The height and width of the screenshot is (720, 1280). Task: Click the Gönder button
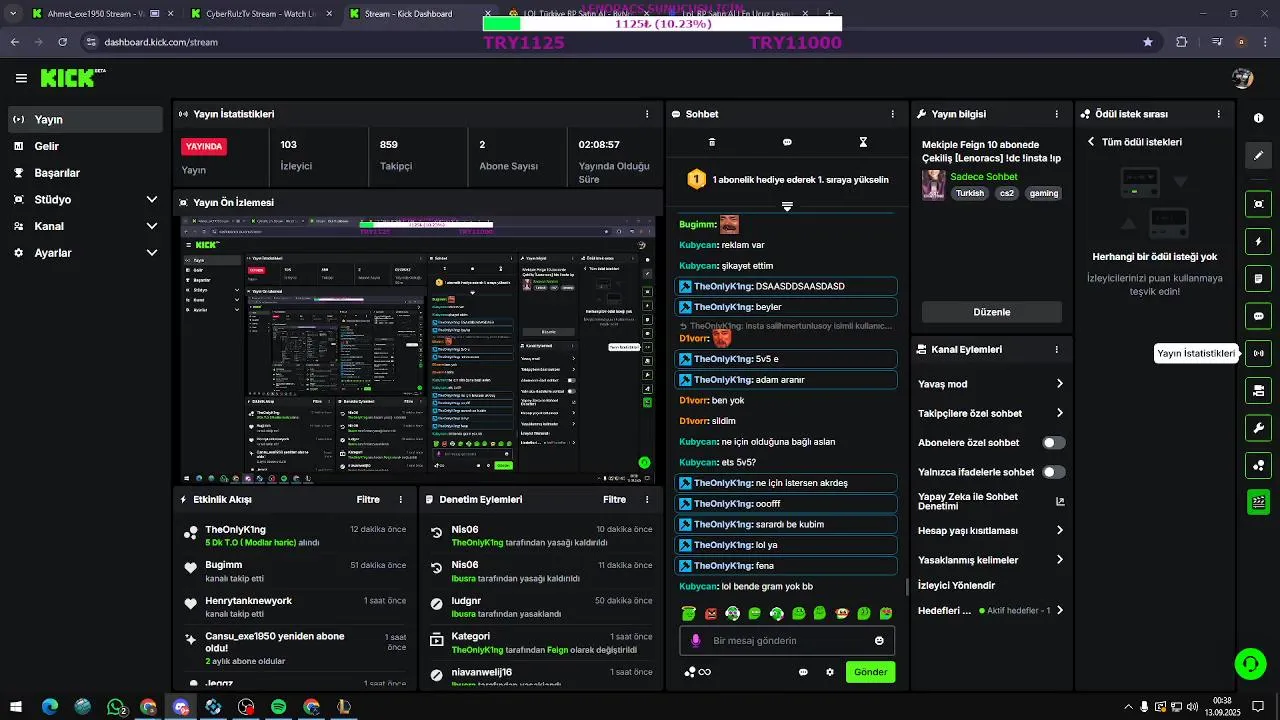(870, 672)
